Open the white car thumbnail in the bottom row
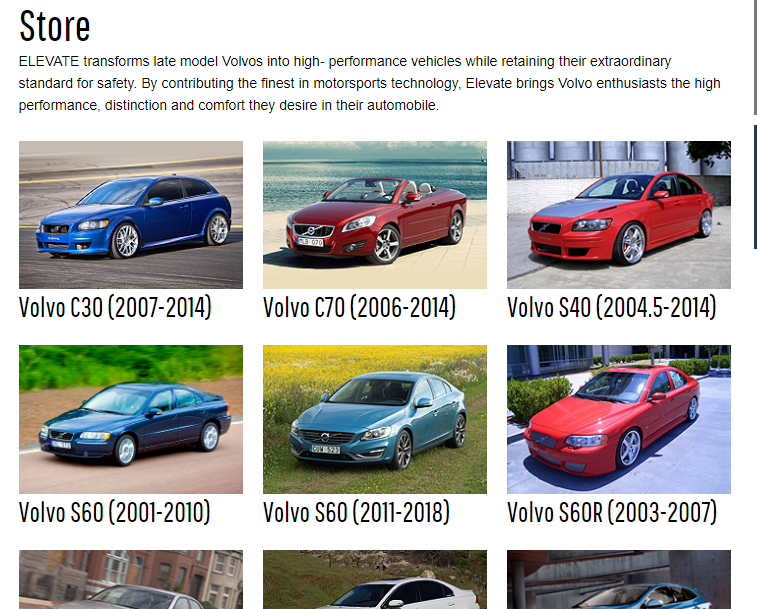The image size is (757, 609). [375, 580]
